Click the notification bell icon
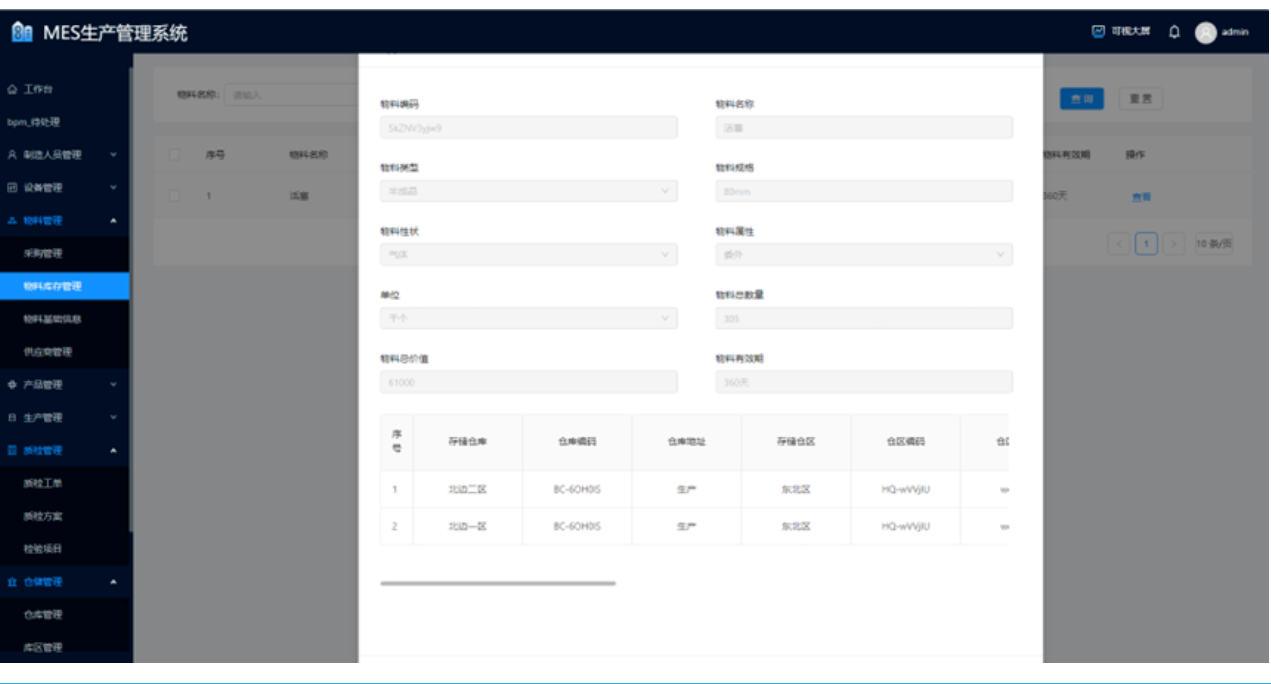Screen dimensions: 1271x684 [1174, 32]
